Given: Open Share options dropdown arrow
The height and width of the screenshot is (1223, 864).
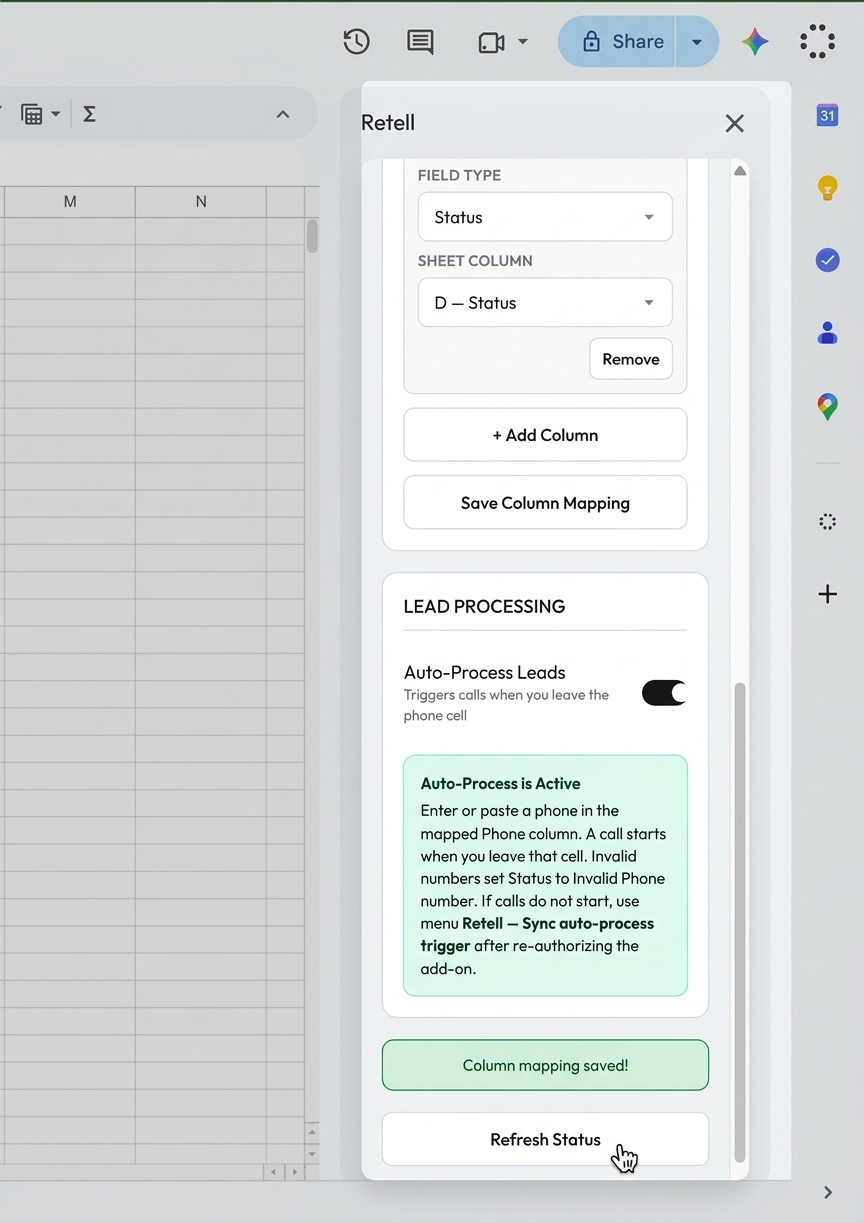Looking at the screenshot, I should click(697, 42).
